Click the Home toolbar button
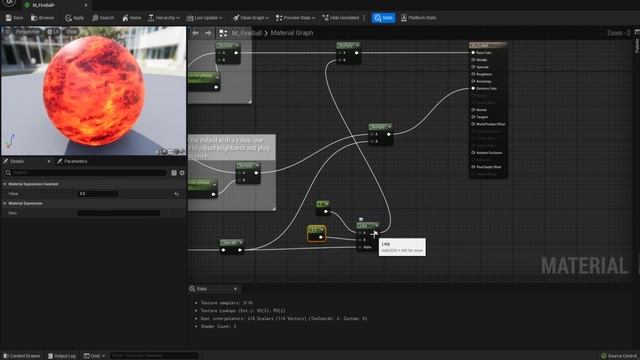The width and height of the screenshot is (640, 360). pos(131,18)
